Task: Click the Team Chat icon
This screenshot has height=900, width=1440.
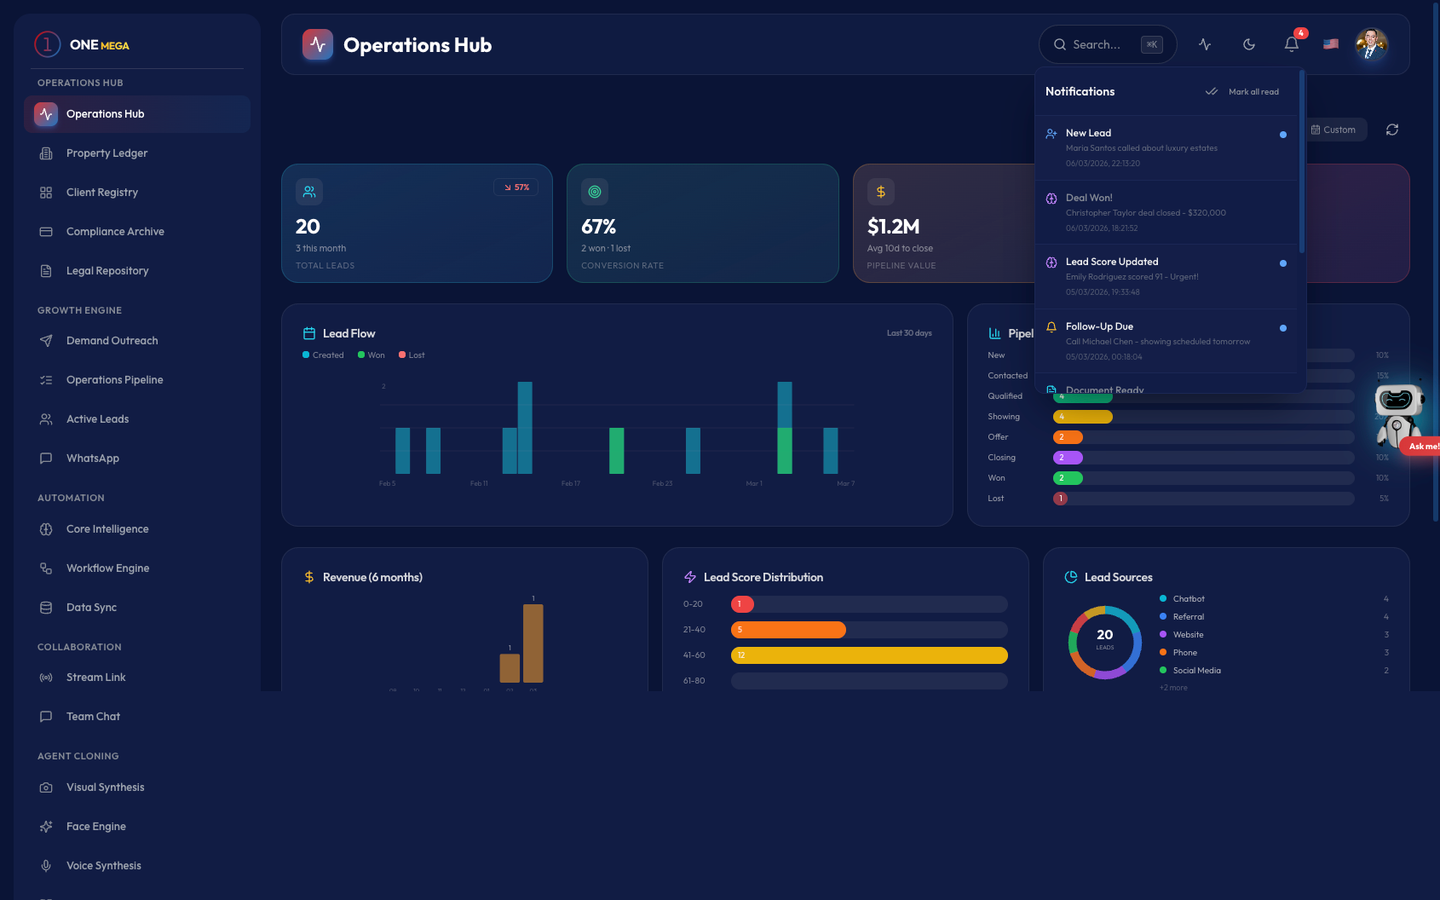Action: 46,716
